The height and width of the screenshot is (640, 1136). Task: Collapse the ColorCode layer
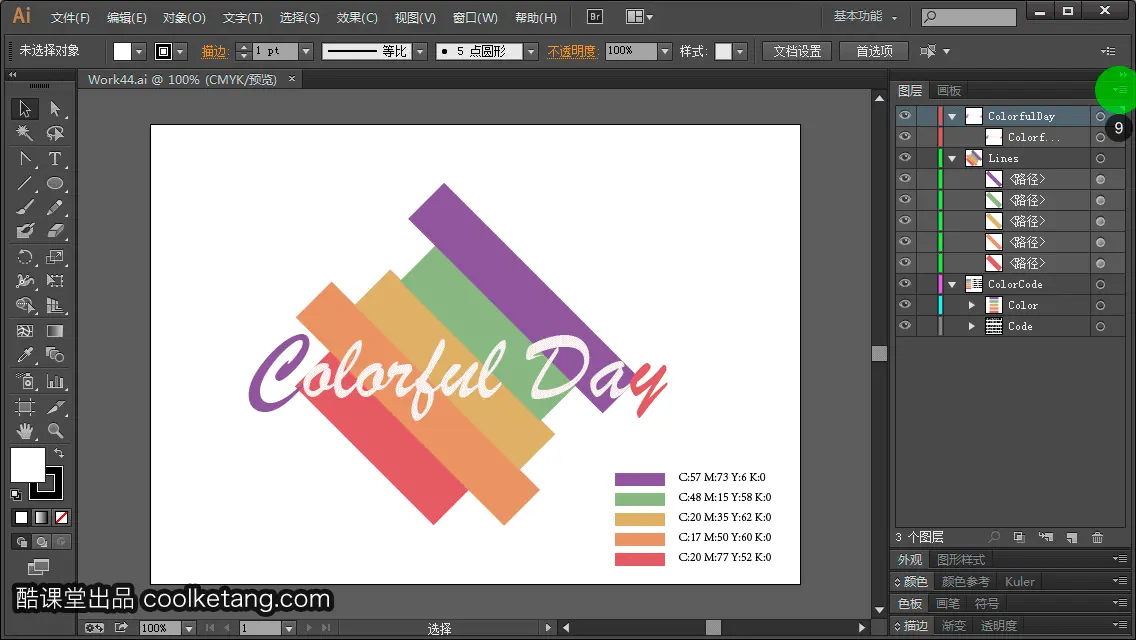click(x=953, y=284)
